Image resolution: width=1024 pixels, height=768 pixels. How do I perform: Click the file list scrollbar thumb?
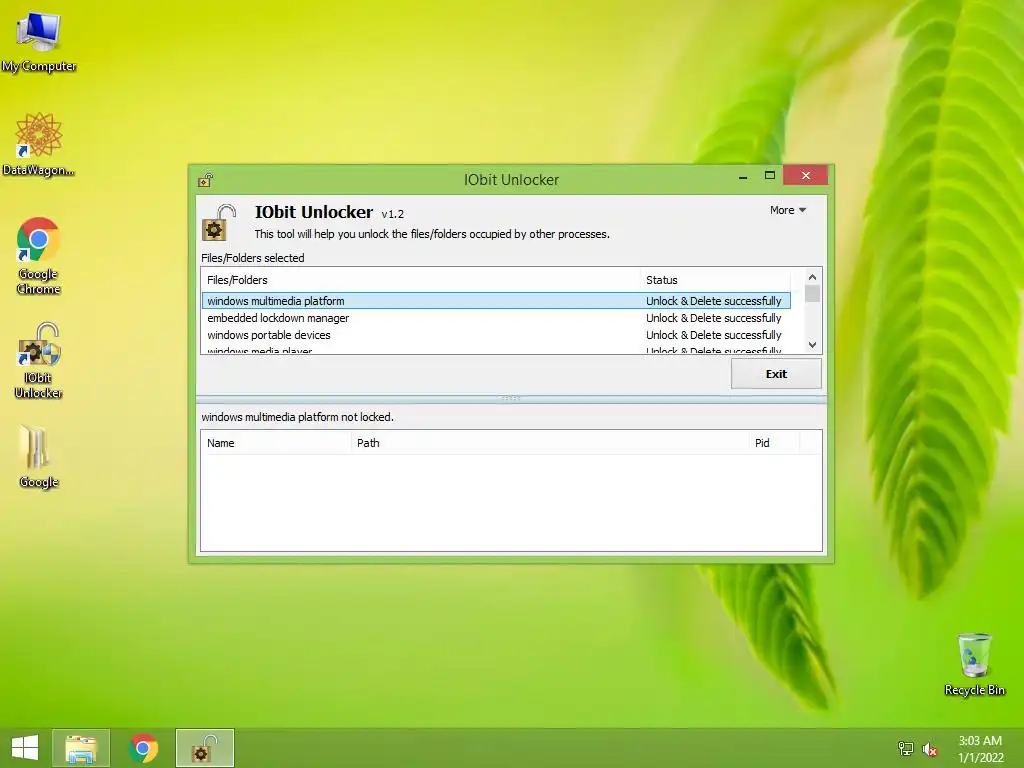(812, 294)
